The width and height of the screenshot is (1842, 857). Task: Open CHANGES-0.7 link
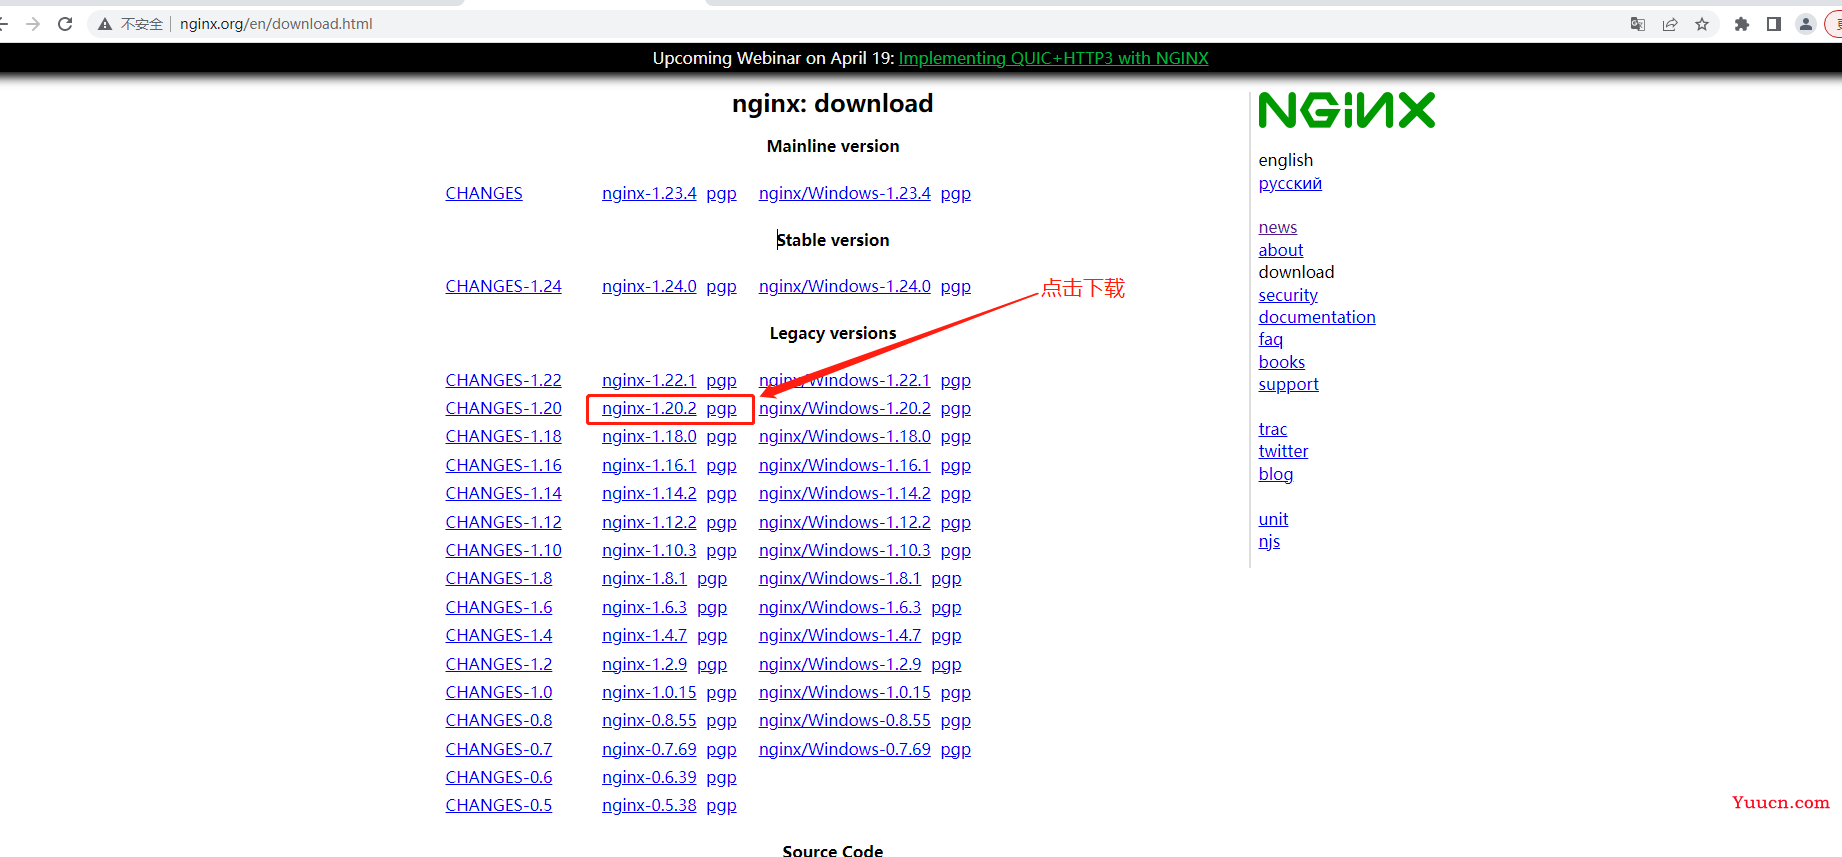499,749
